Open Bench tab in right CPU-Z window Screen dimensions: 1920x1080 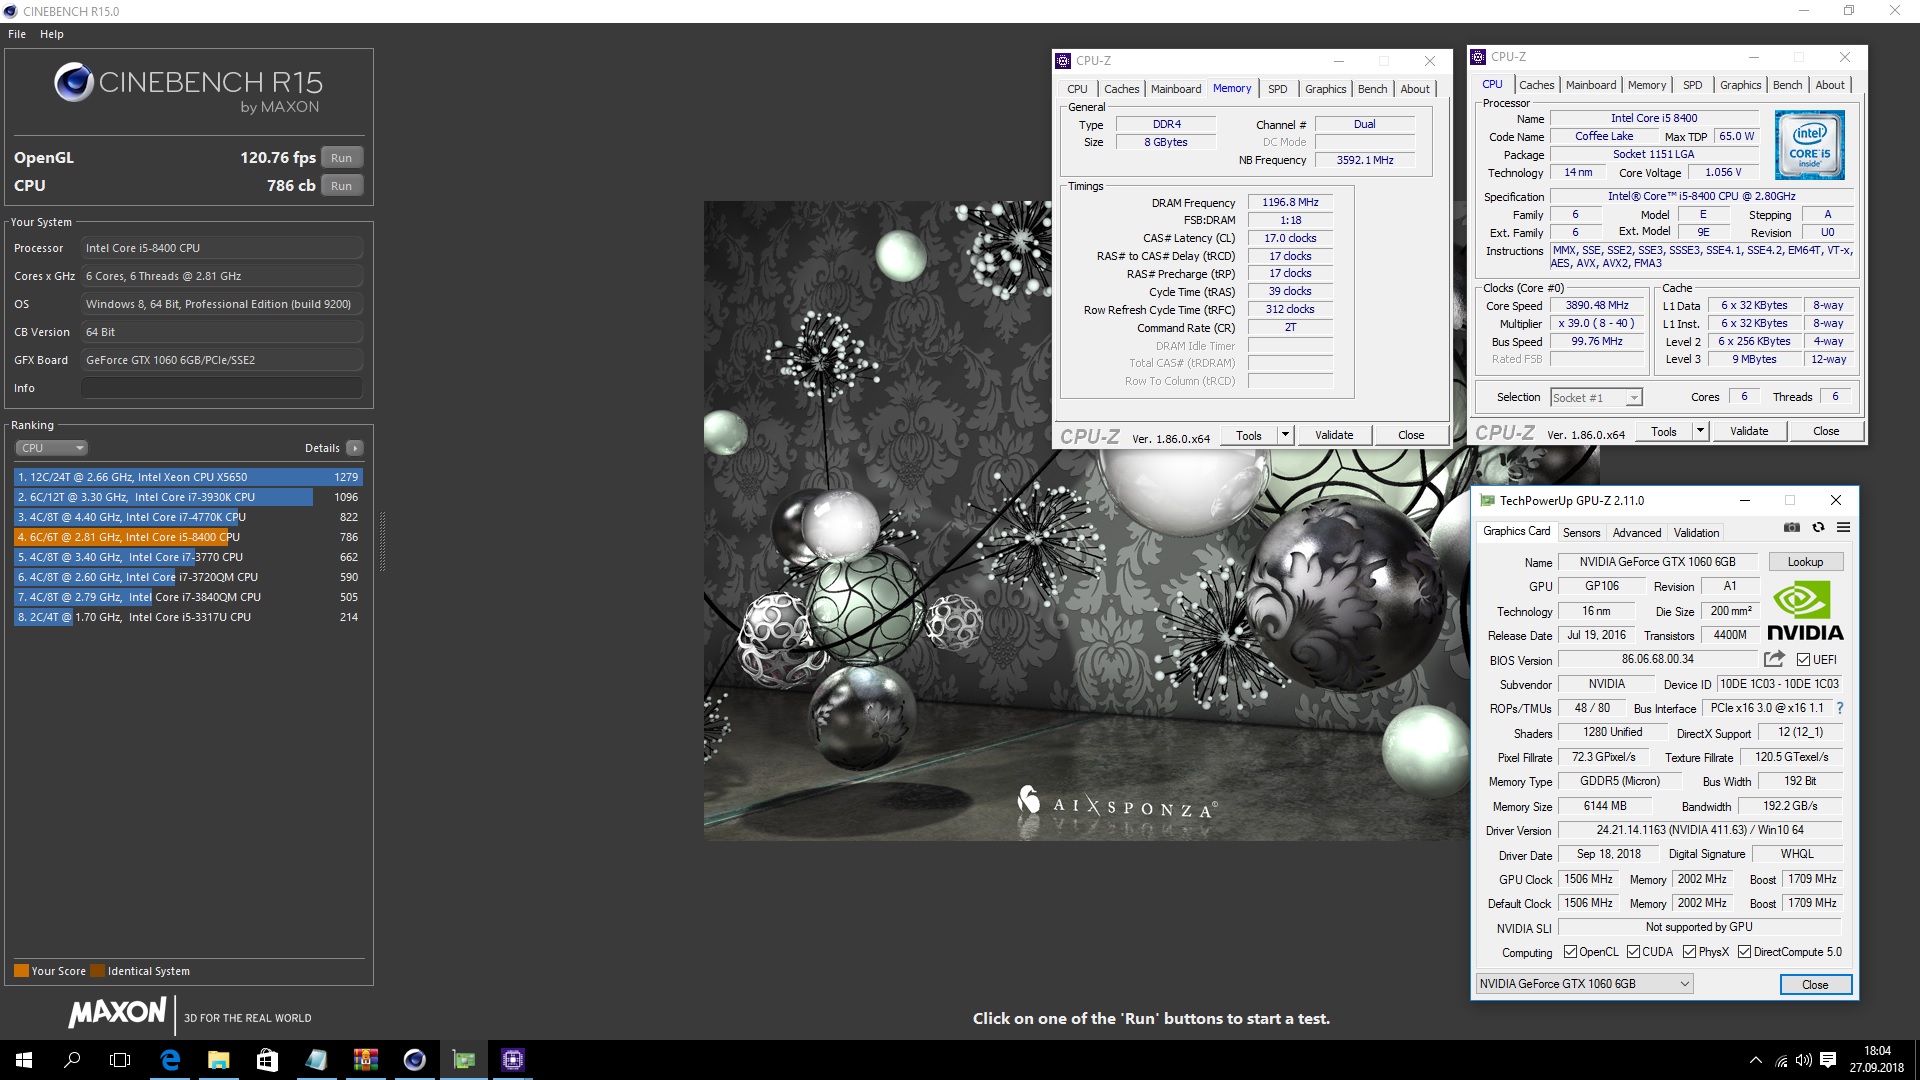coord(1787,85)
